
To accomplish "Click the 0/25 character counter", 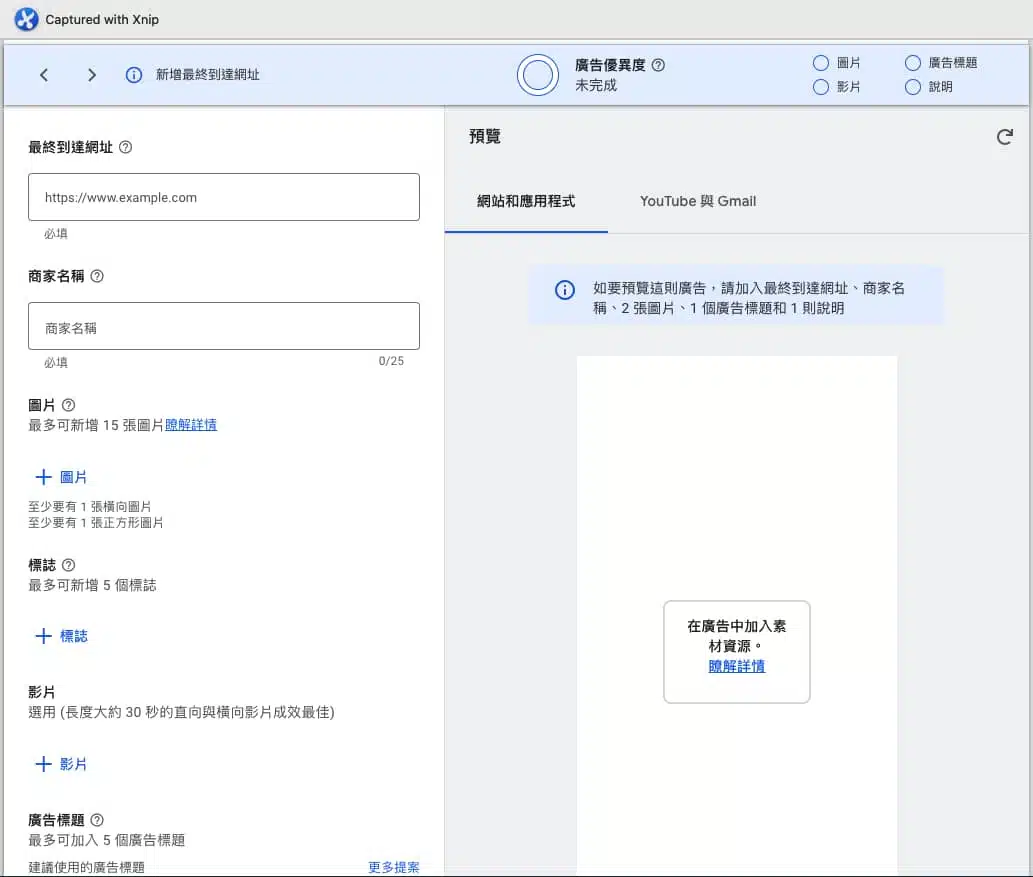I will coord(391,361).
